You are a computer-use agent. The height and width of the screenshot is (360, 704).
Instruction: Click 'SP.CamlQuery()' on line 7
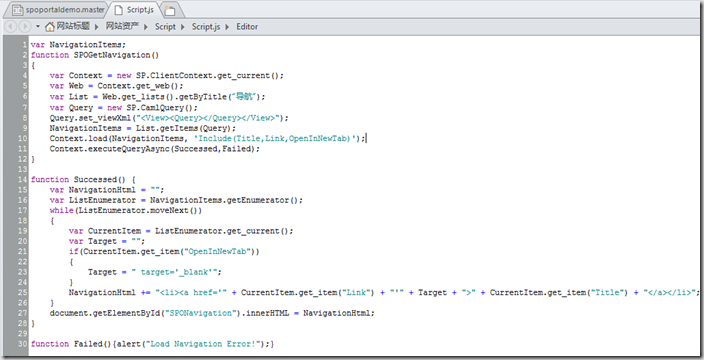point(159,108)
